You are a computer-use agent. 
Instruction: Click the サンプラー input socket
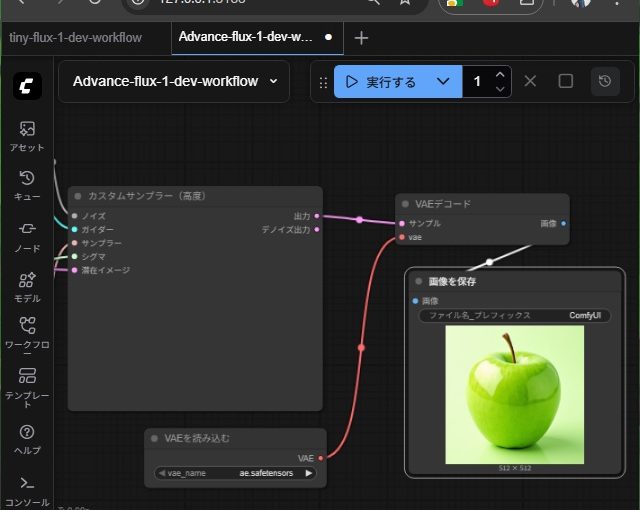click(74, 243)
